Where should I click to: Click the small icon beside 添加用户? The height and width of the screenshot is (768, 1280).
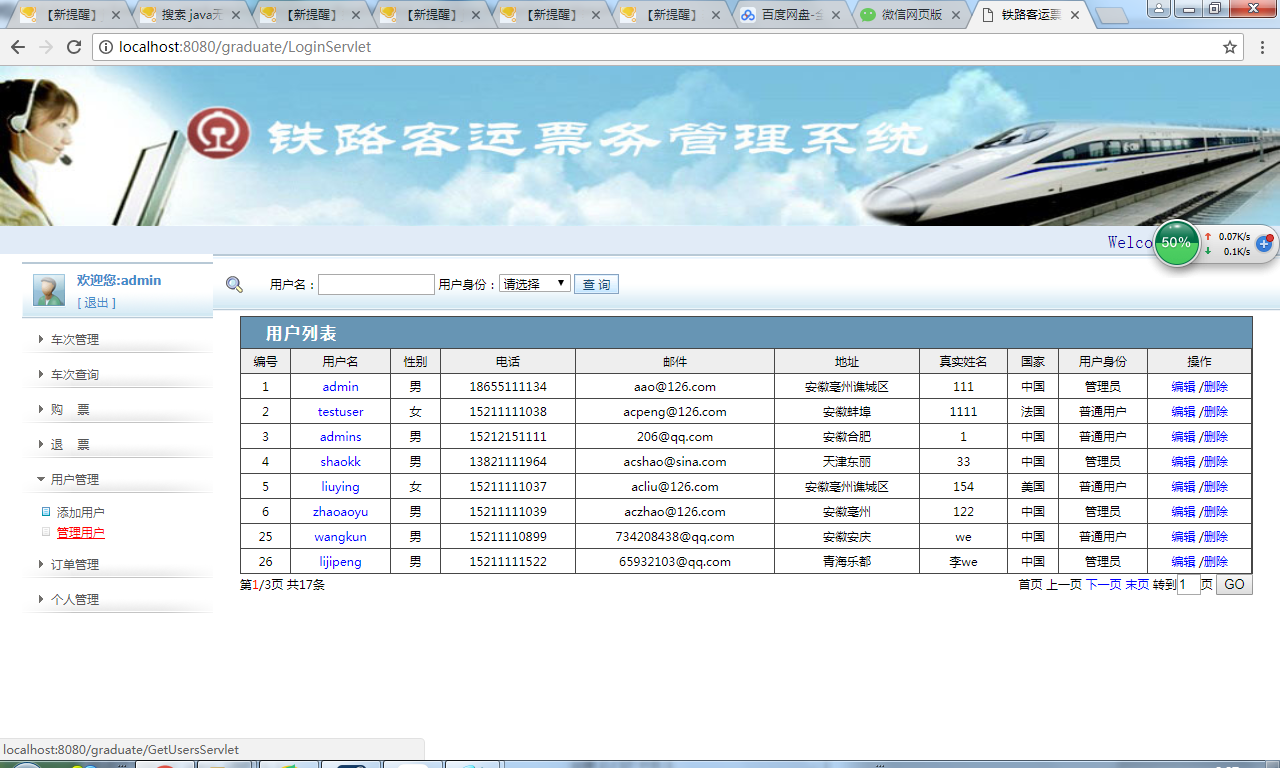point(45,511)
